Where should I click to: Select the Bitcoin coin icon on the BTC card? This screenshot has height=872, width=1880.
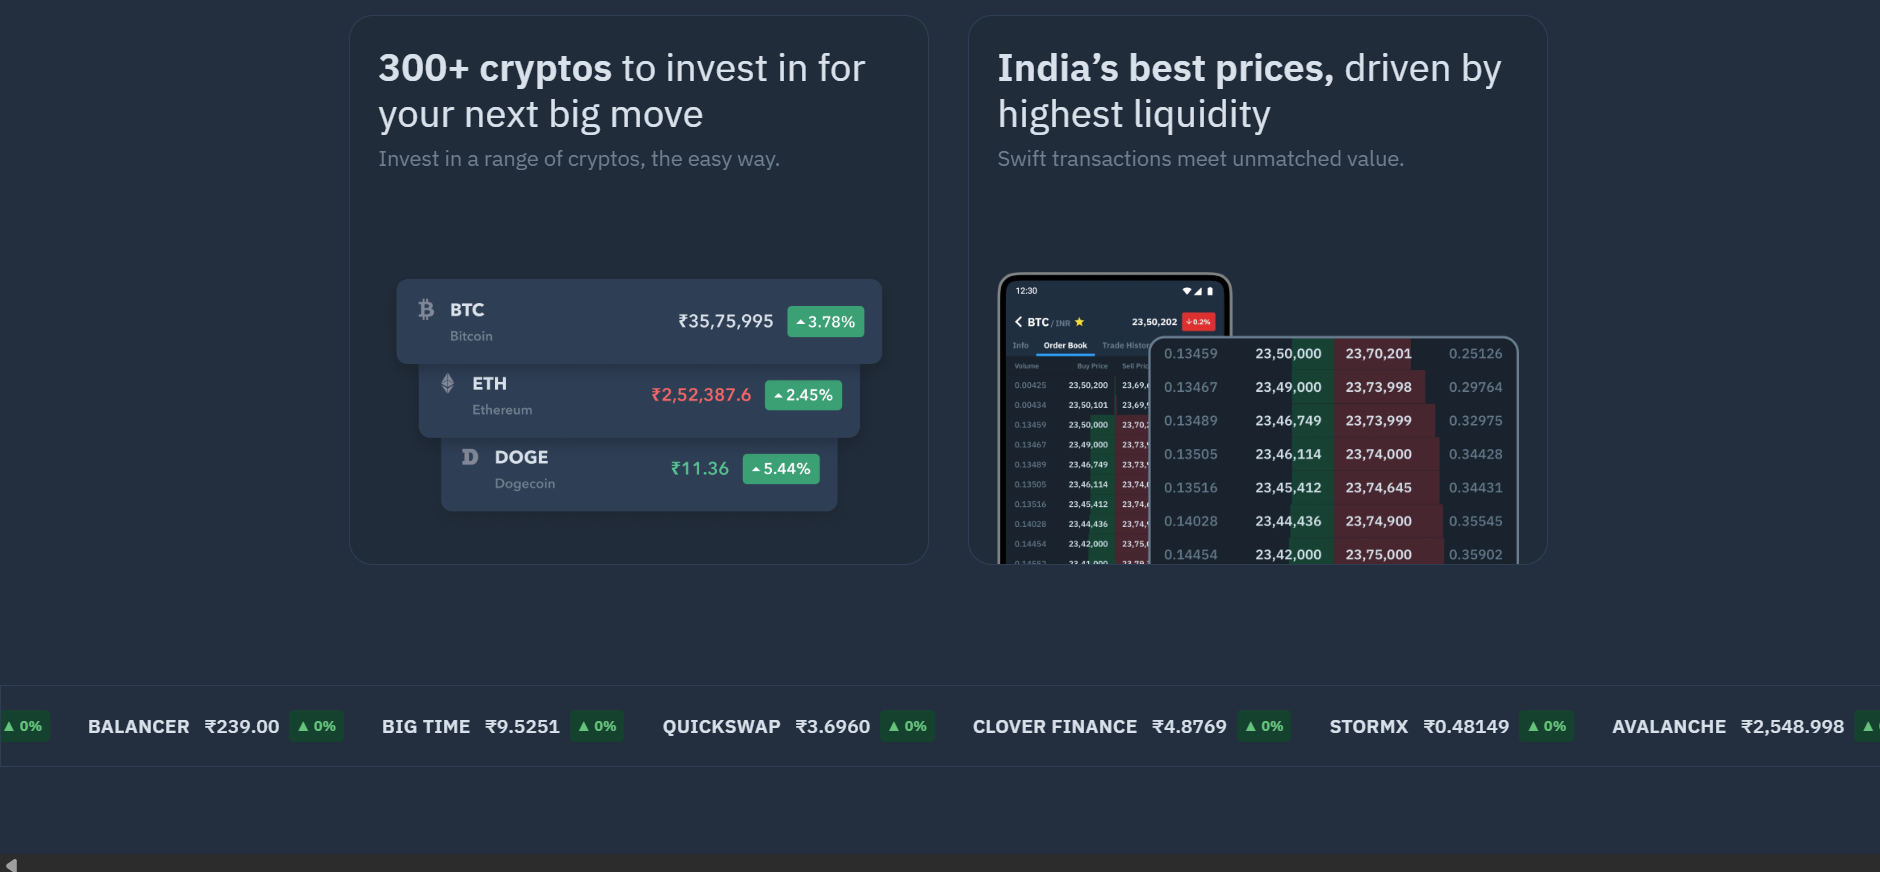(428, 310)
